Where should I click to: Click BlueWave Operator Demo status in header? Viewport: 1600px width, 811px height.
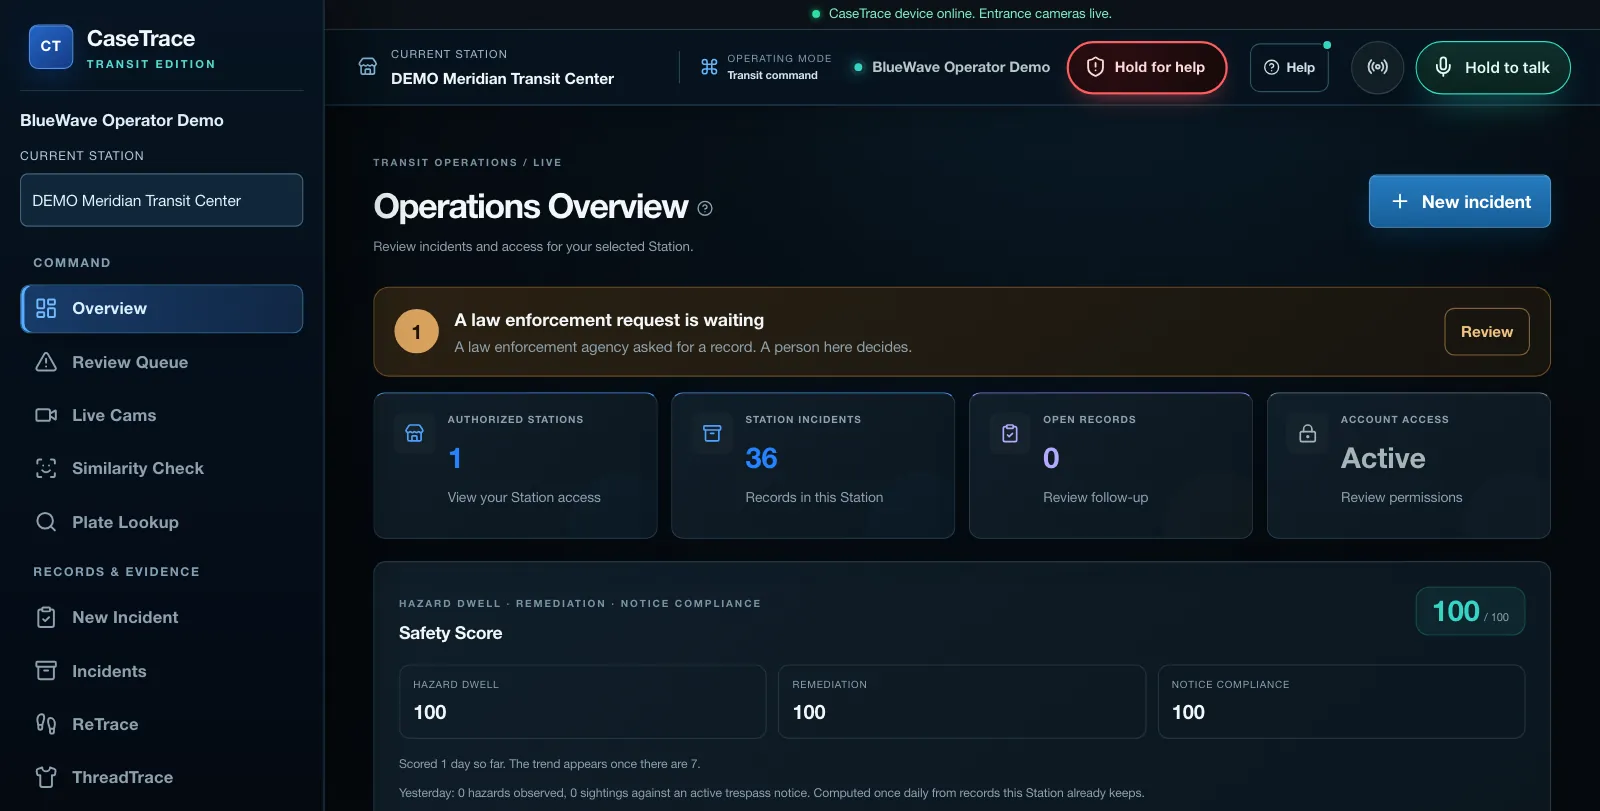(952, 67)
